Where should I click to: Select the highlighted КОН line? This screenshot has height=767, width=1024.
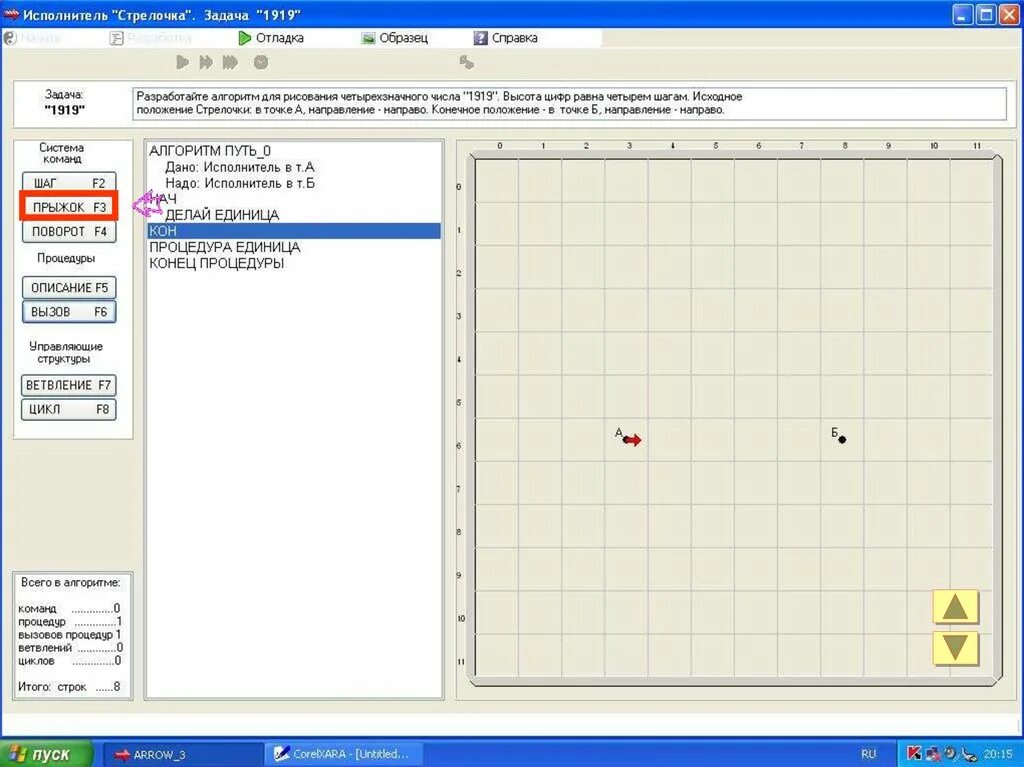294,231
